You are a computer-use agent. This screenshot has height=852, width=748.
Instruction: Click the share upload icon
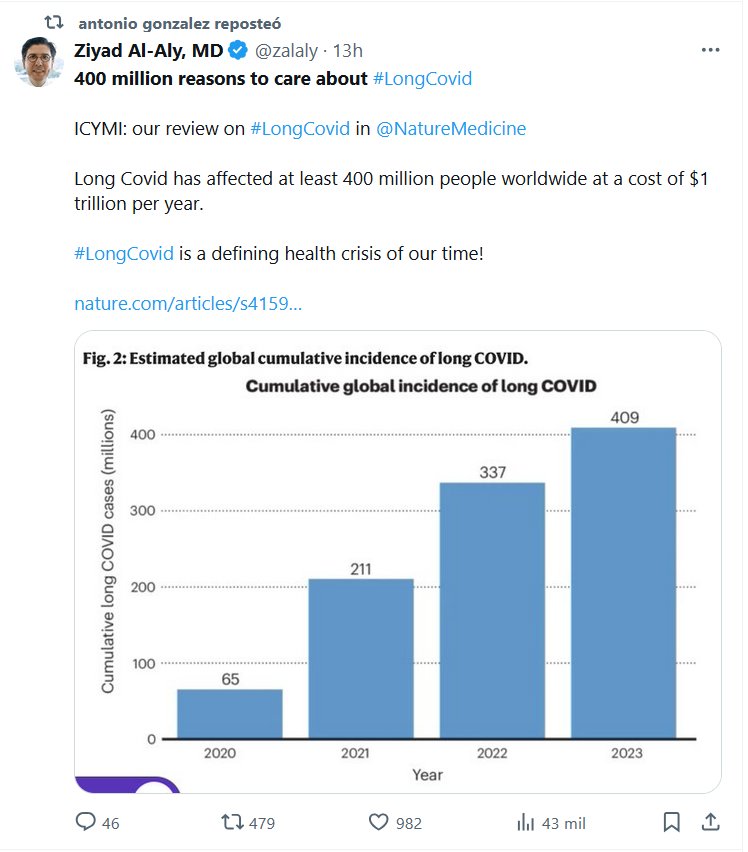tap(710, 823)
